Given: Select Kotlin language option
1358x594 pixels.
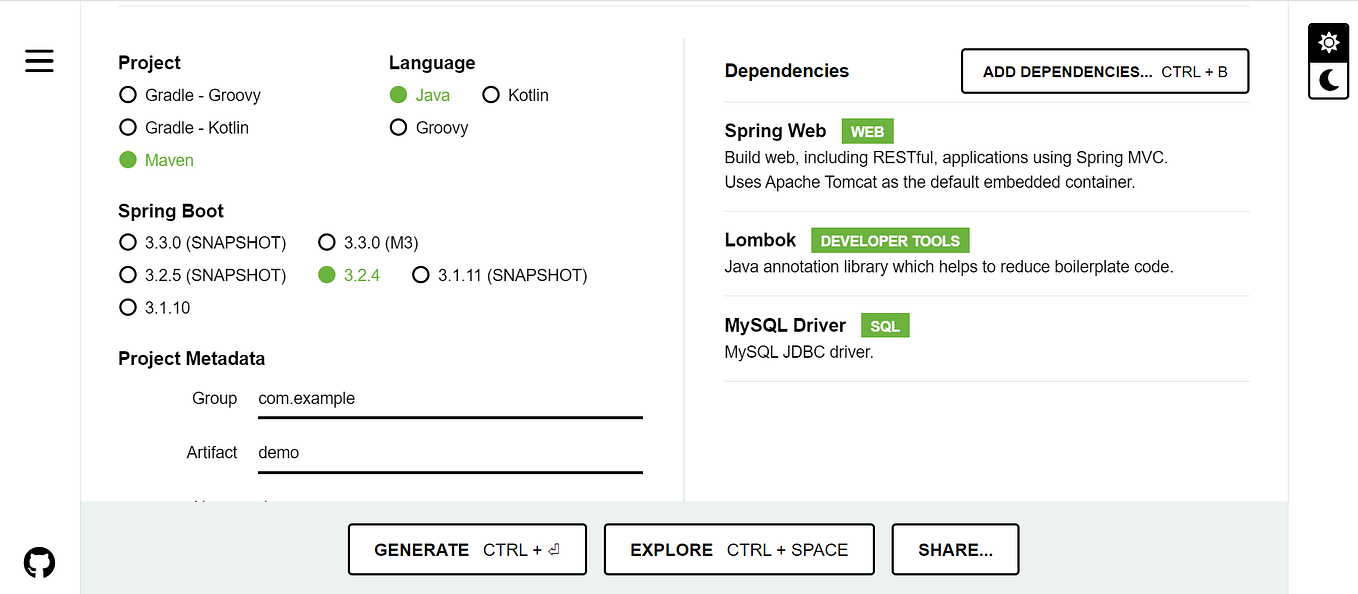Looking at the screenshot, I should pyautogui.click(x=491, y=95).
